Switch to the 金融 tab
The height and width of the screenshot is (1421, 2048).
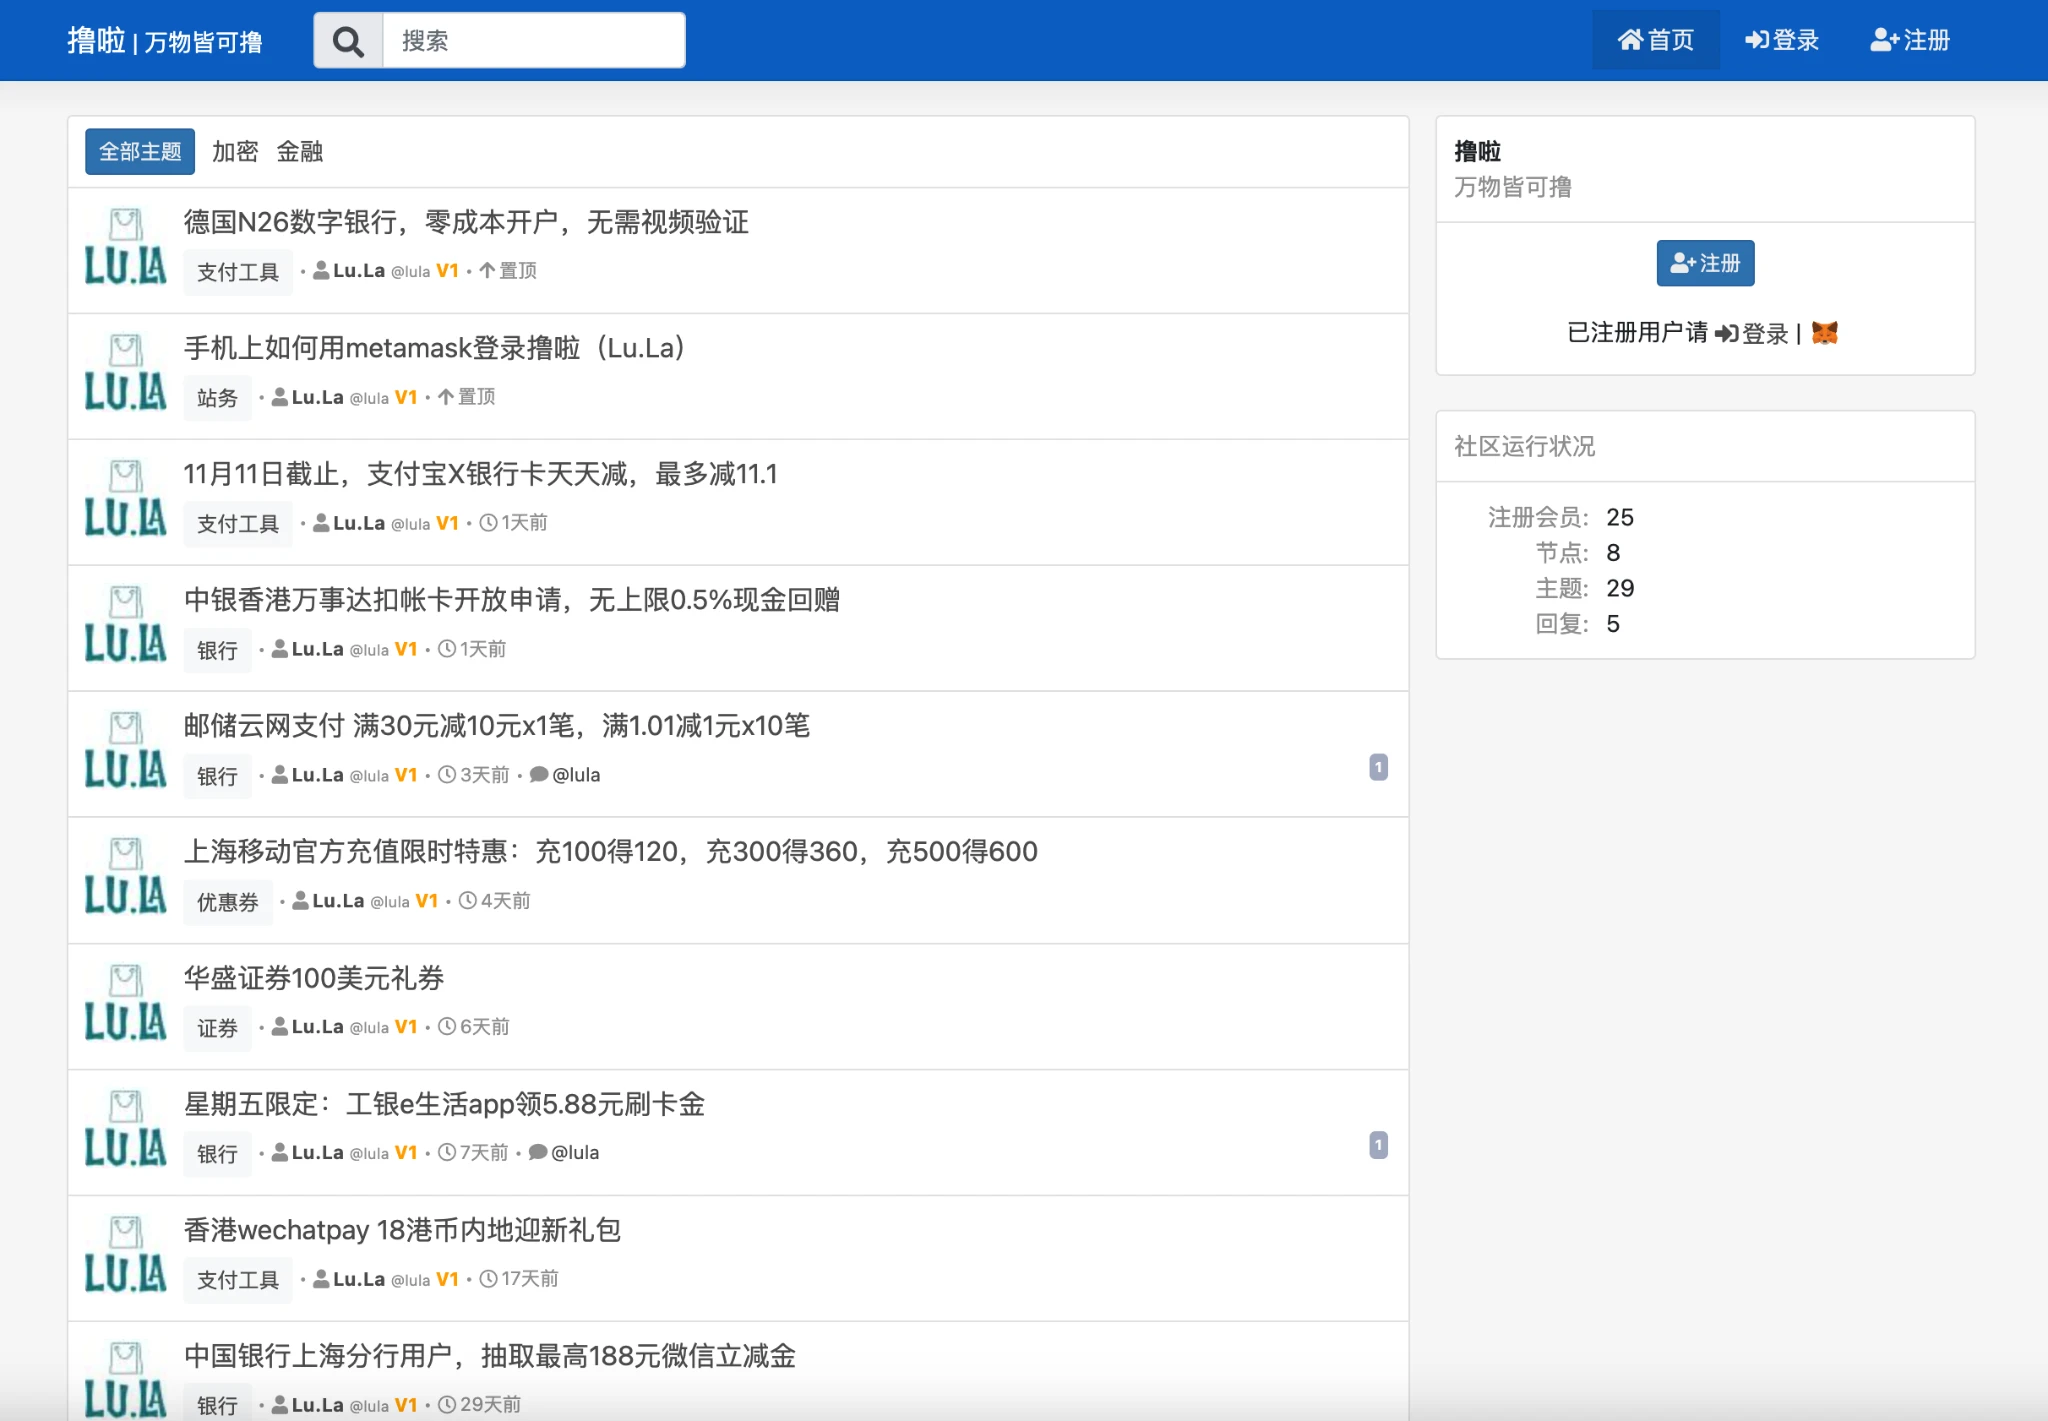coord(300,151)
